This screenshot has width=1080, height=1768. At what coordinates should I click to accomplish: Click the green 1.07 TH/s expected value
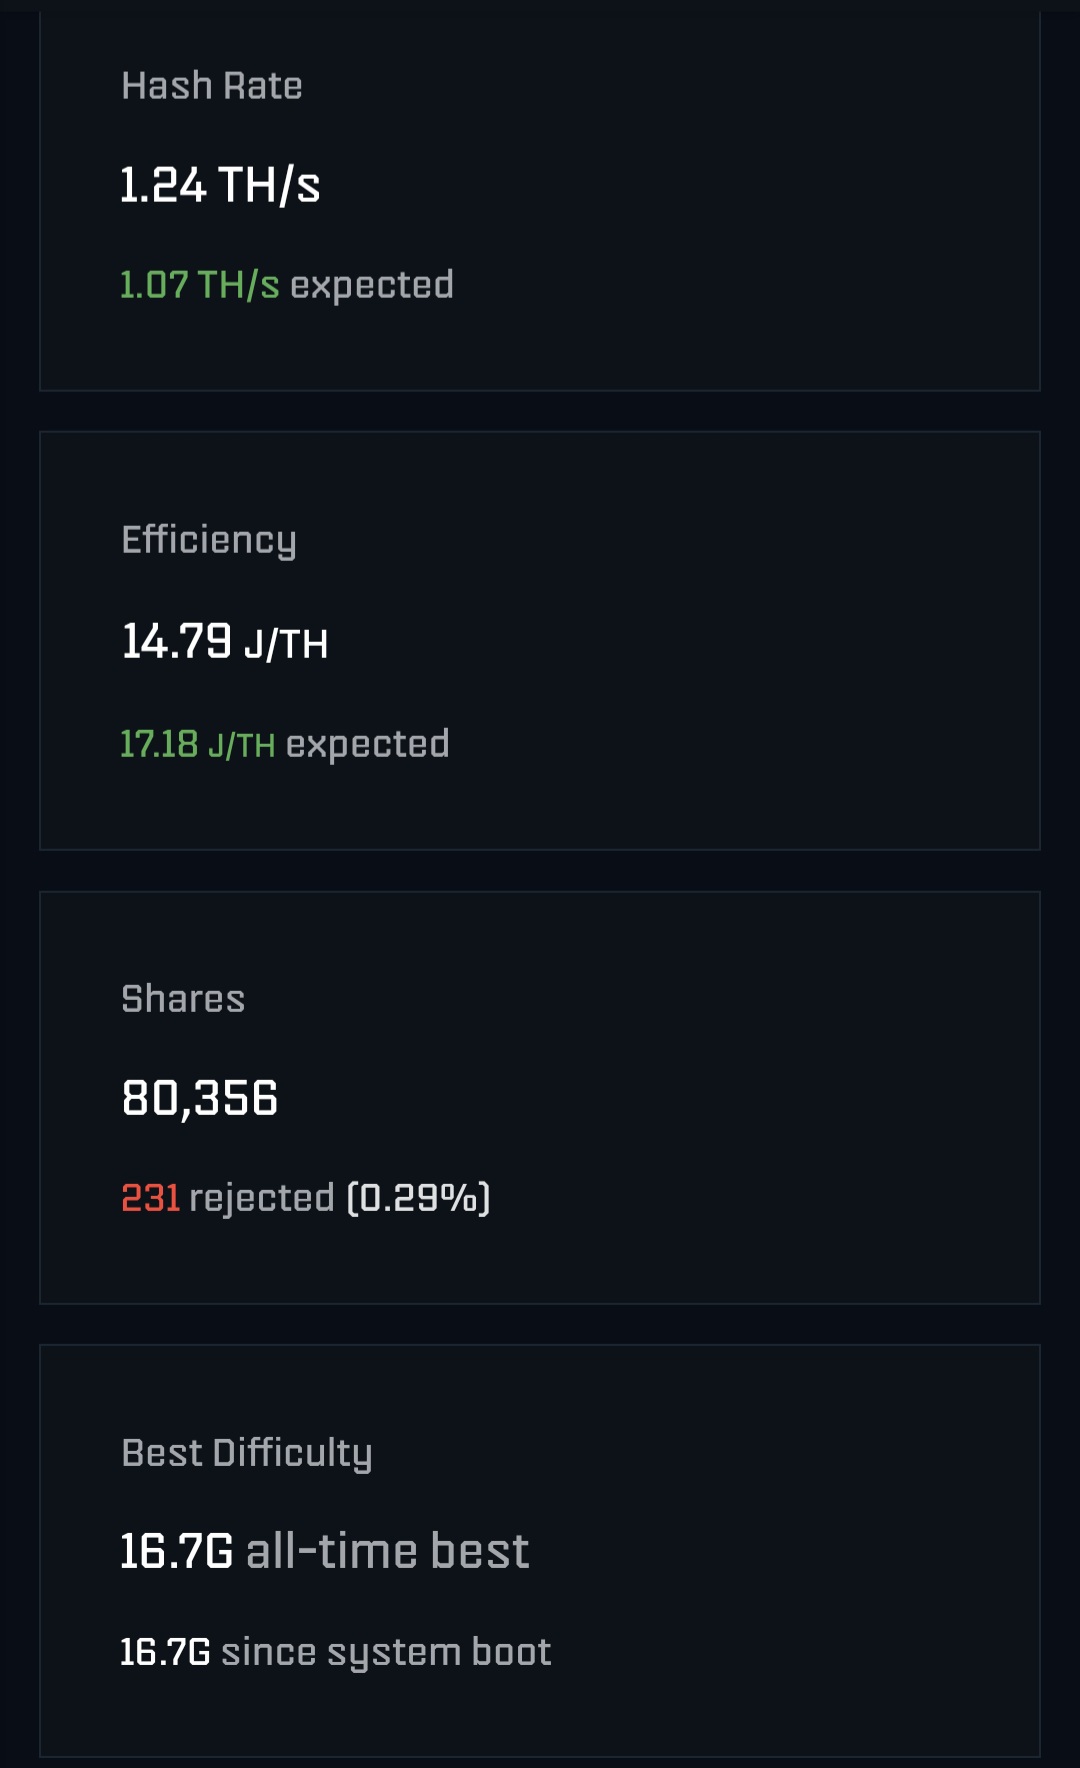point(199,285)
